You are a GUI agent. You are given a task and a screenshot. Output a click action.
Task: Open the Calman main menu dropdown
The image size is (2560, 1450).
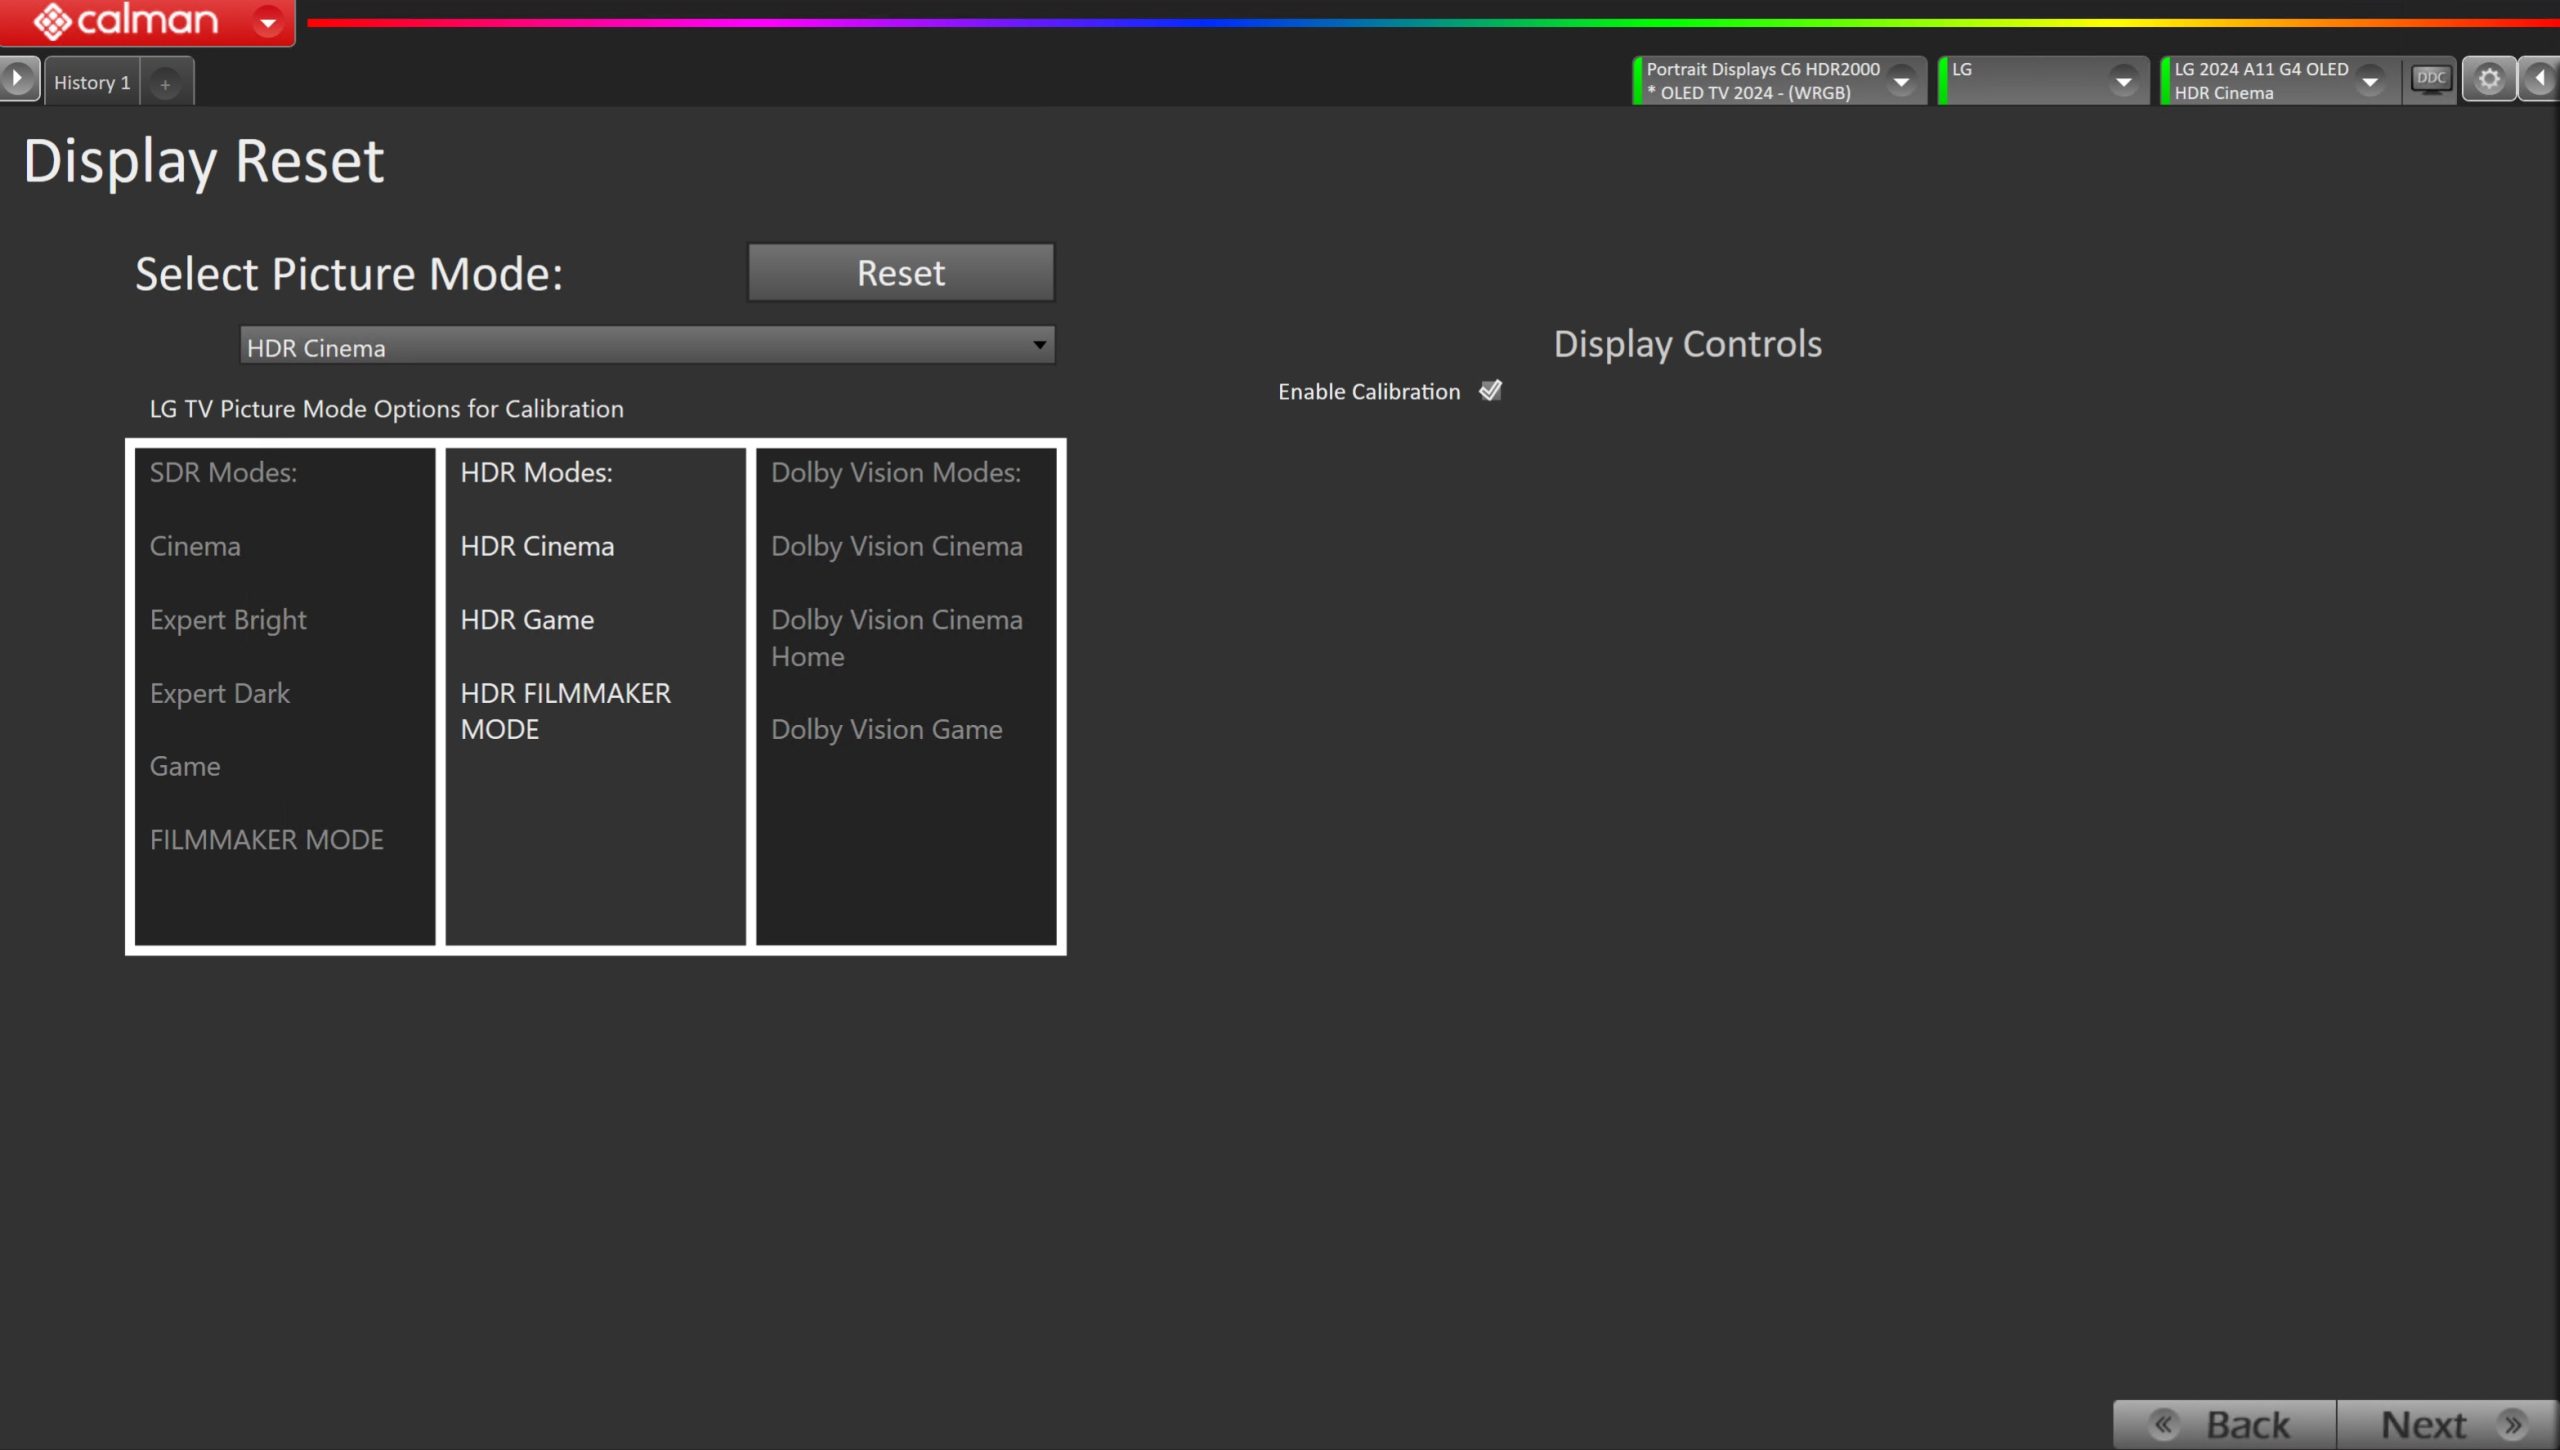tap(267, 21)
